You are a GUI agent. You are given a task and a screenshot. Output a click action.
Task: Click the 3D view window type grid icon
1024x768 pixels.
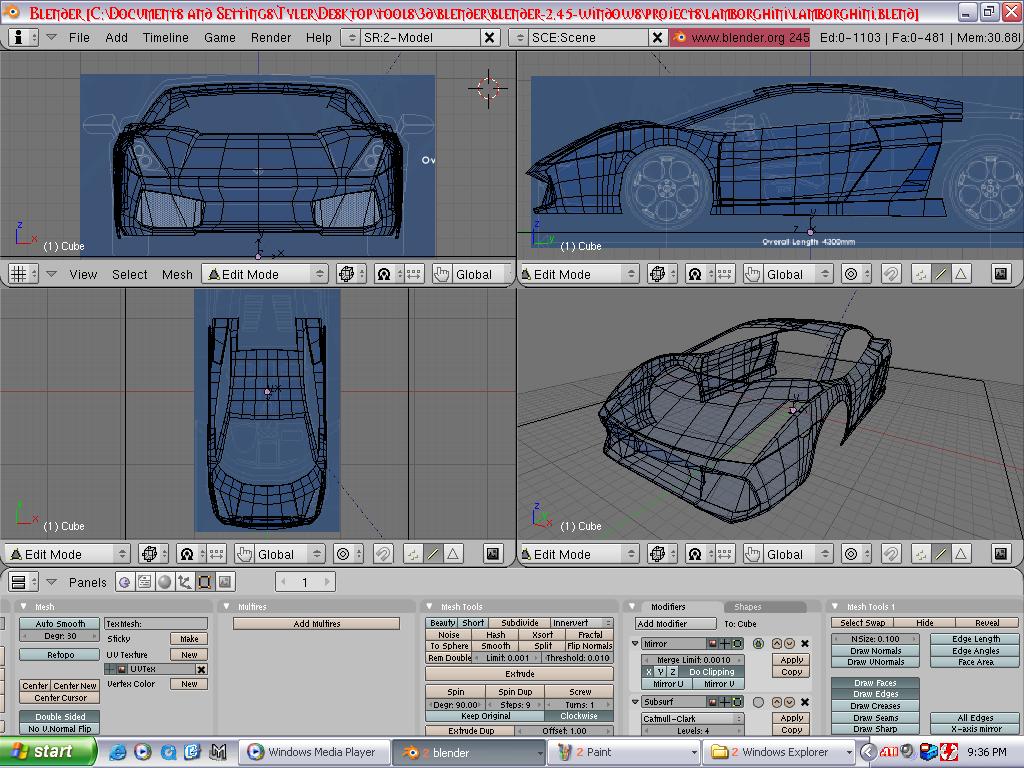(x=24, y=274)
